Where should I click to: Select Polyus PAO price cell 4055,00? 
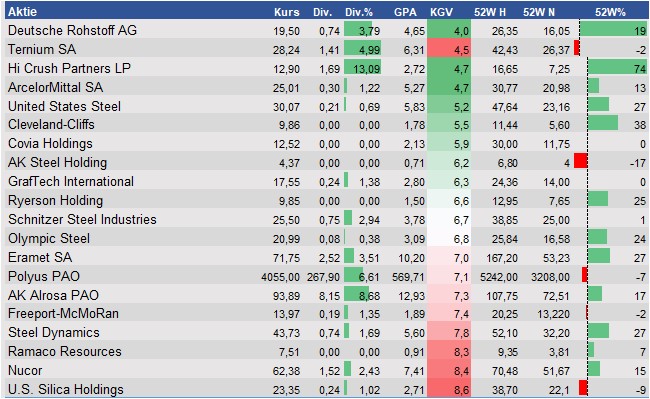pos(280,277)
